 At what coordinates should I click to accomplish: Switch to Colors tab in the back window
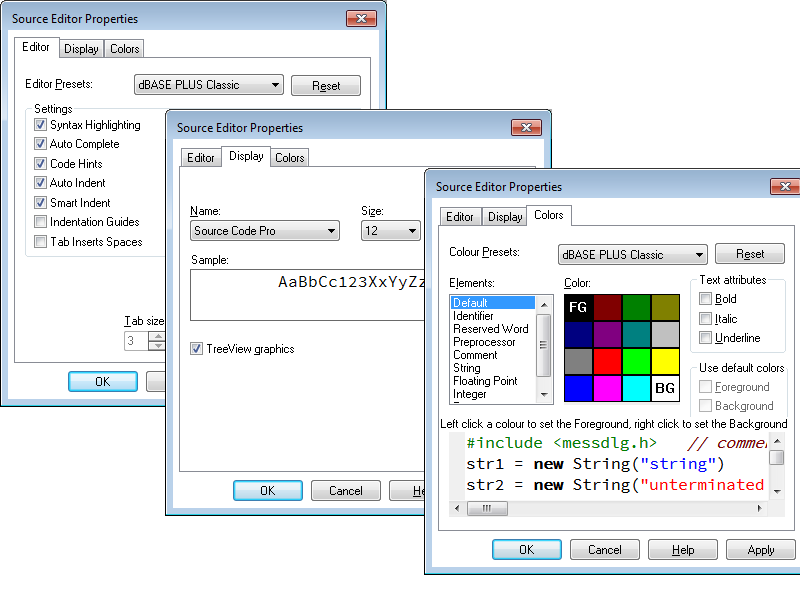(x=124, y=49)
